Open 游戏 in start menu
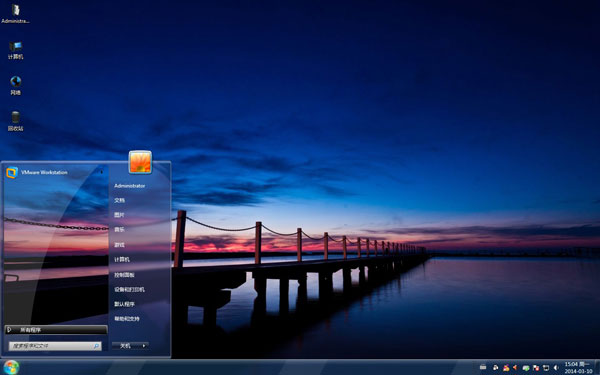Screen dimensions: 600x375 [119, 245]
